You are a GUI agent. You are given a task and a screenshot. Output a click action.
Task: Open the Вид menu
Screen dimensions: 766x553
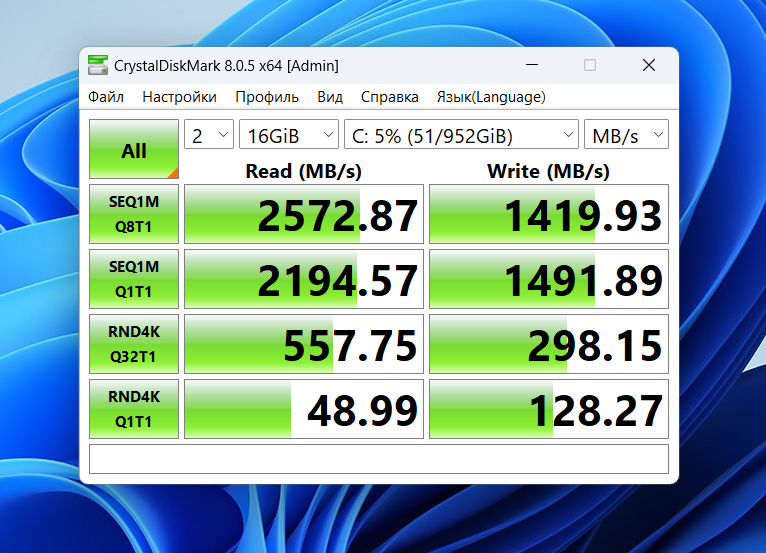(x=330, y=97)
